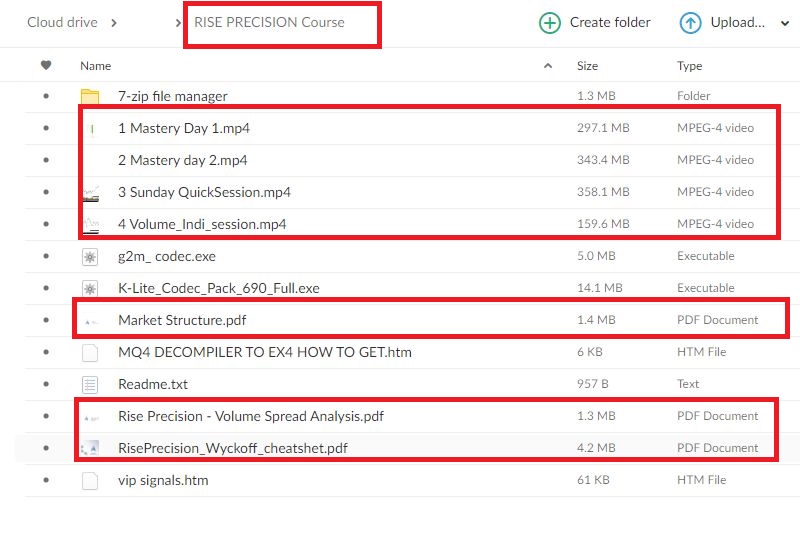Toggle favorite dot for 2 Mastery day 2.mp4
This screenshot has height=552, width=800.
tap(46, 160)
